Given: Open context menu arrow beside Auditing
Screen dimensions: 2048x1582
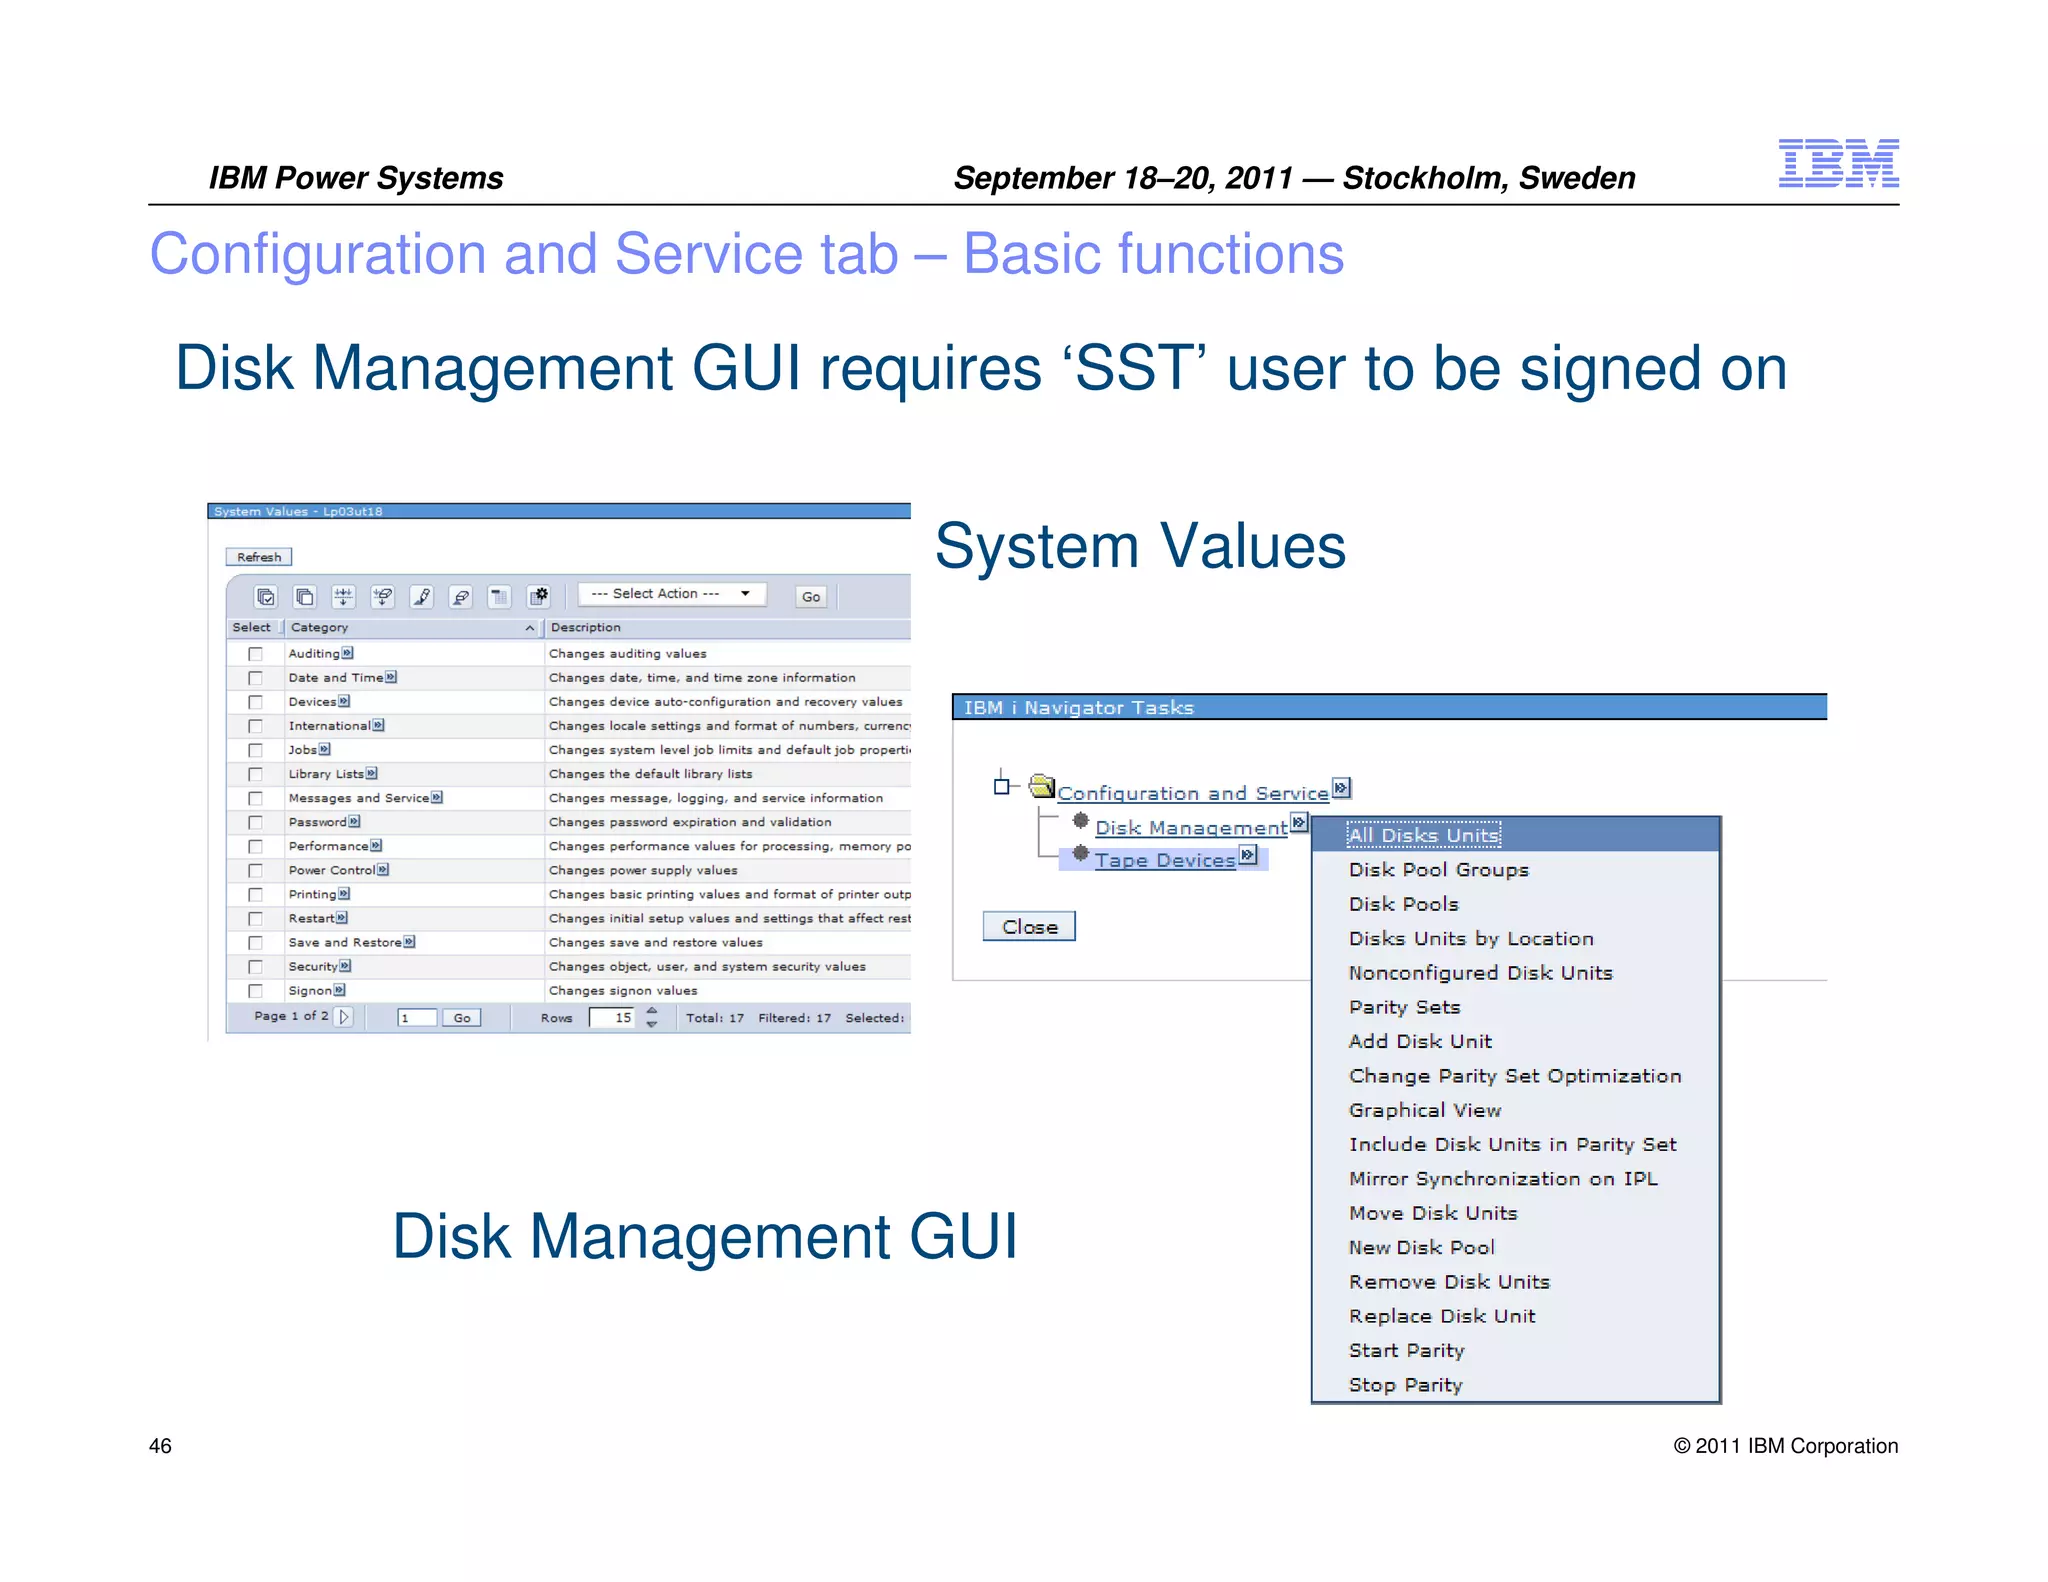Looking at the screenshot, I should point(347,653).
